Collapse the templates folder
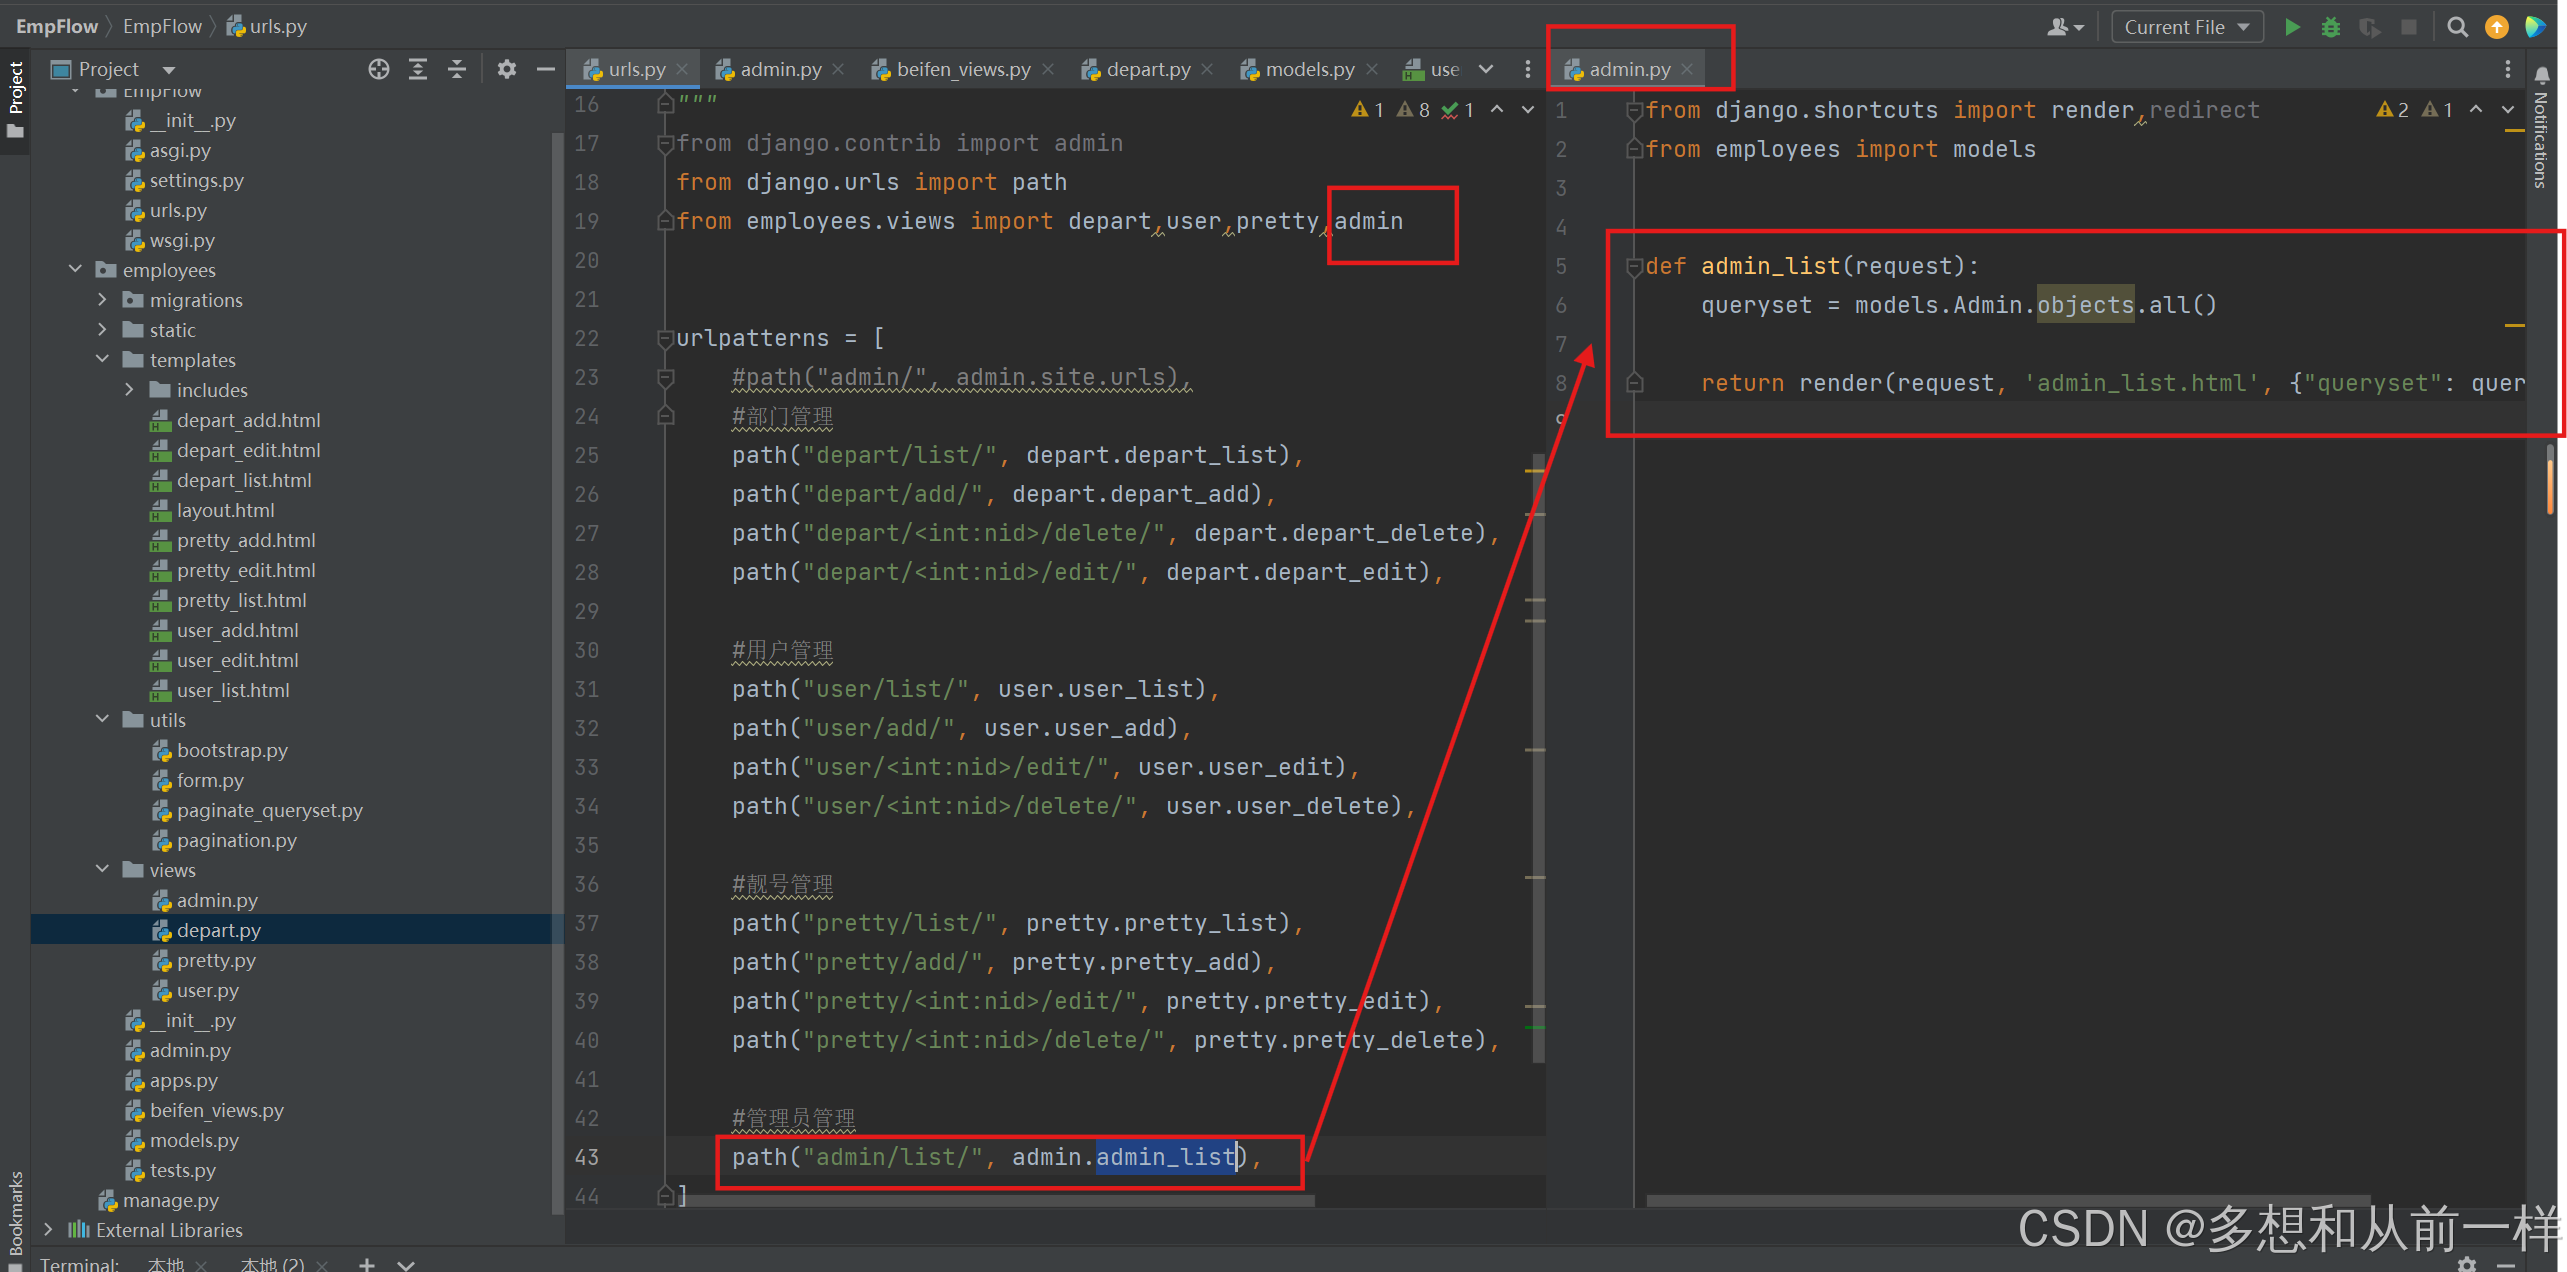This screenshot has height=1272, width=2567. coord(102,359)
